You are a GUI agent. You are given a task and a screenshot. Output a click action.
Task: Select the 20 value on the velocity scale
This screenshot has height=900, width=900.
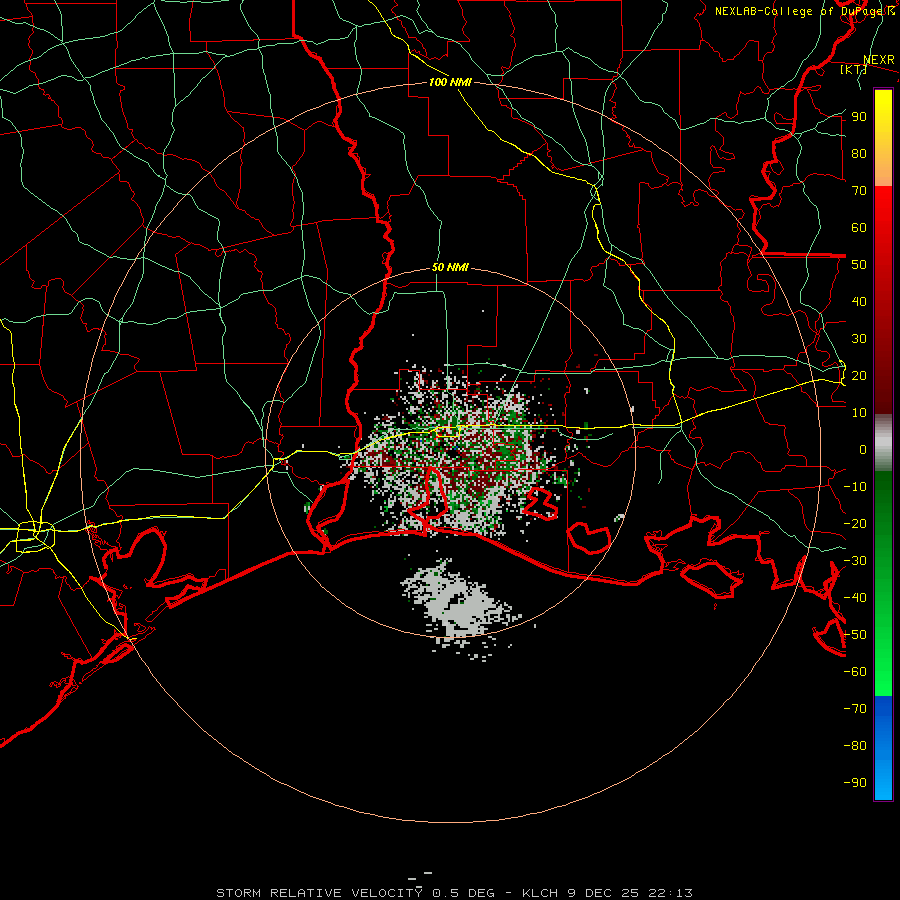[859, 376]
